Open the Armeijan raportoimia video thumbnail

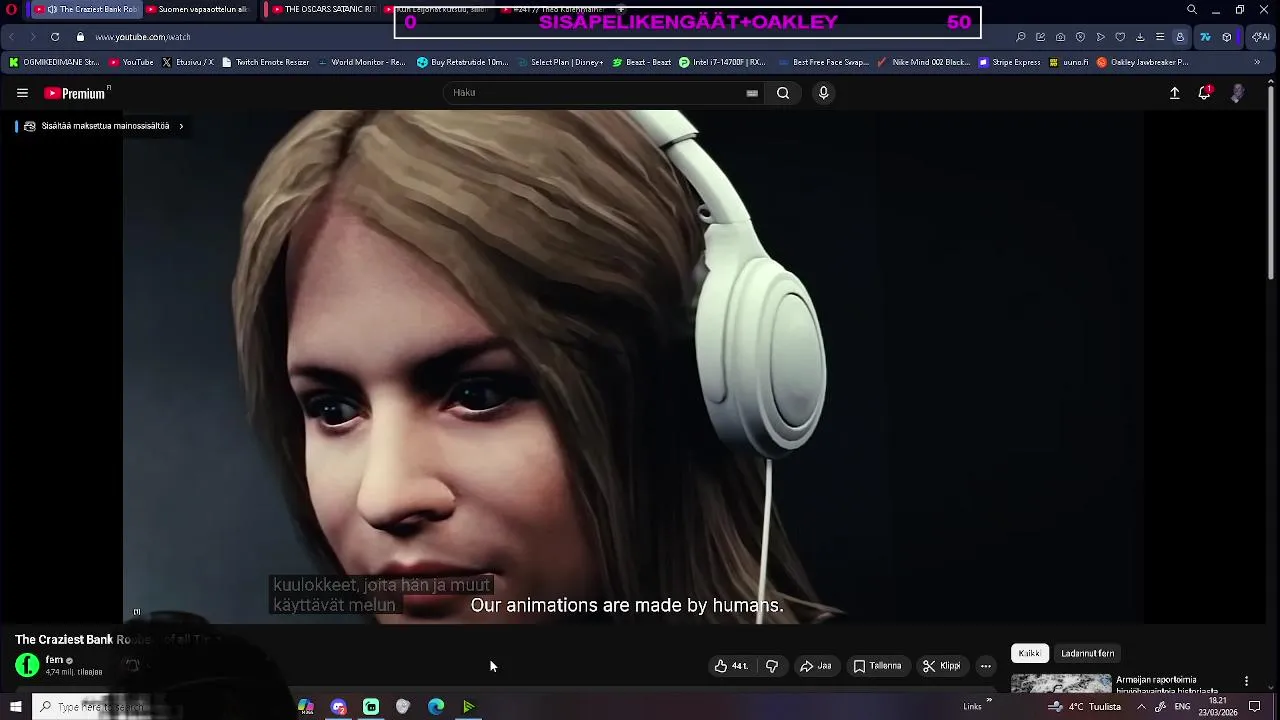point(1061,683)
